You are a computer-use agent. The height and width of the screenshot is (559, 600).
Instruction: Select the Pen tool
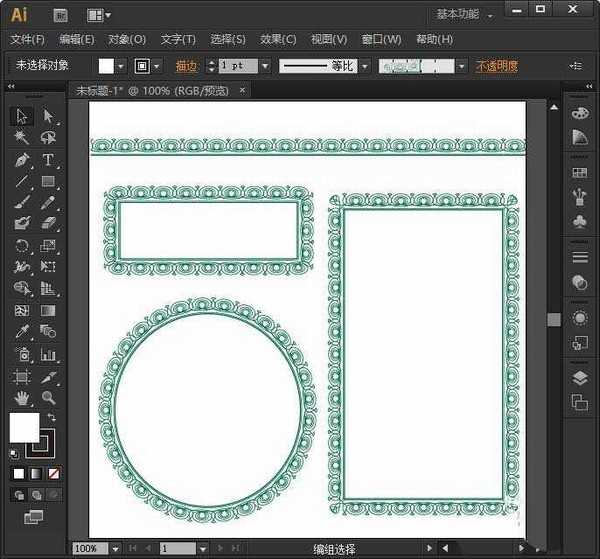(22, 160)
